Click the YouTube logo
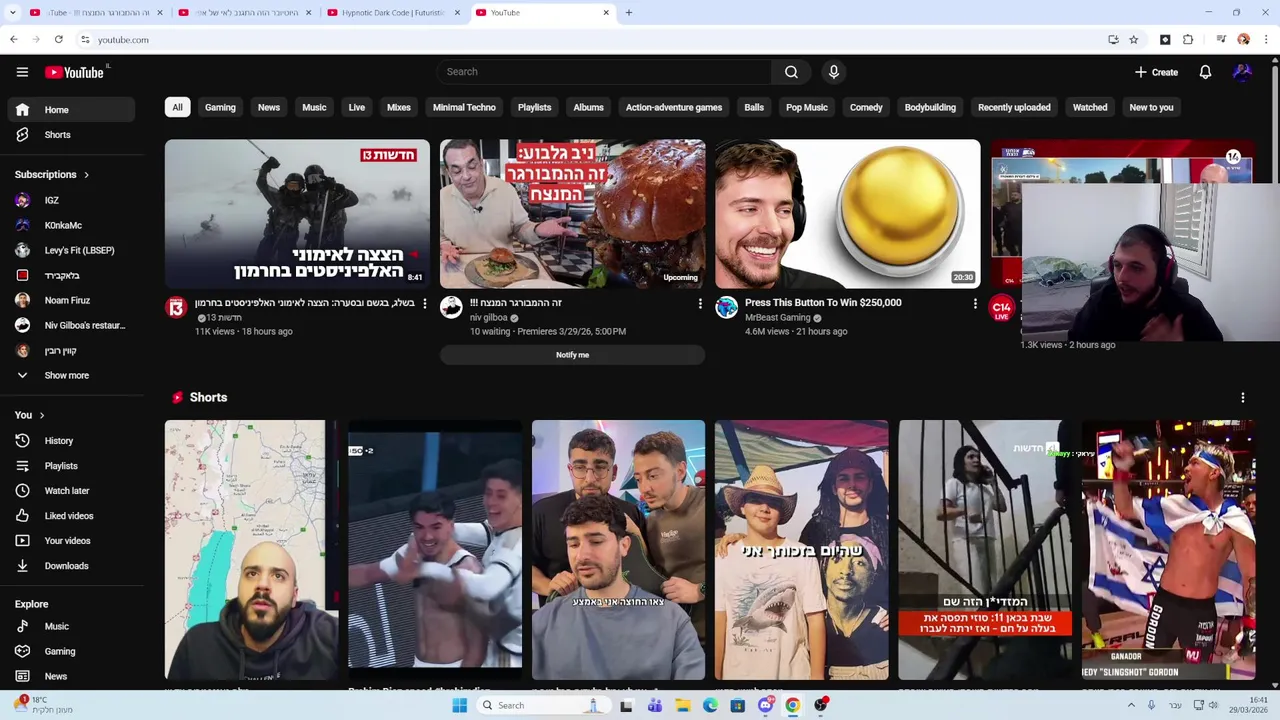 [75, 72]
